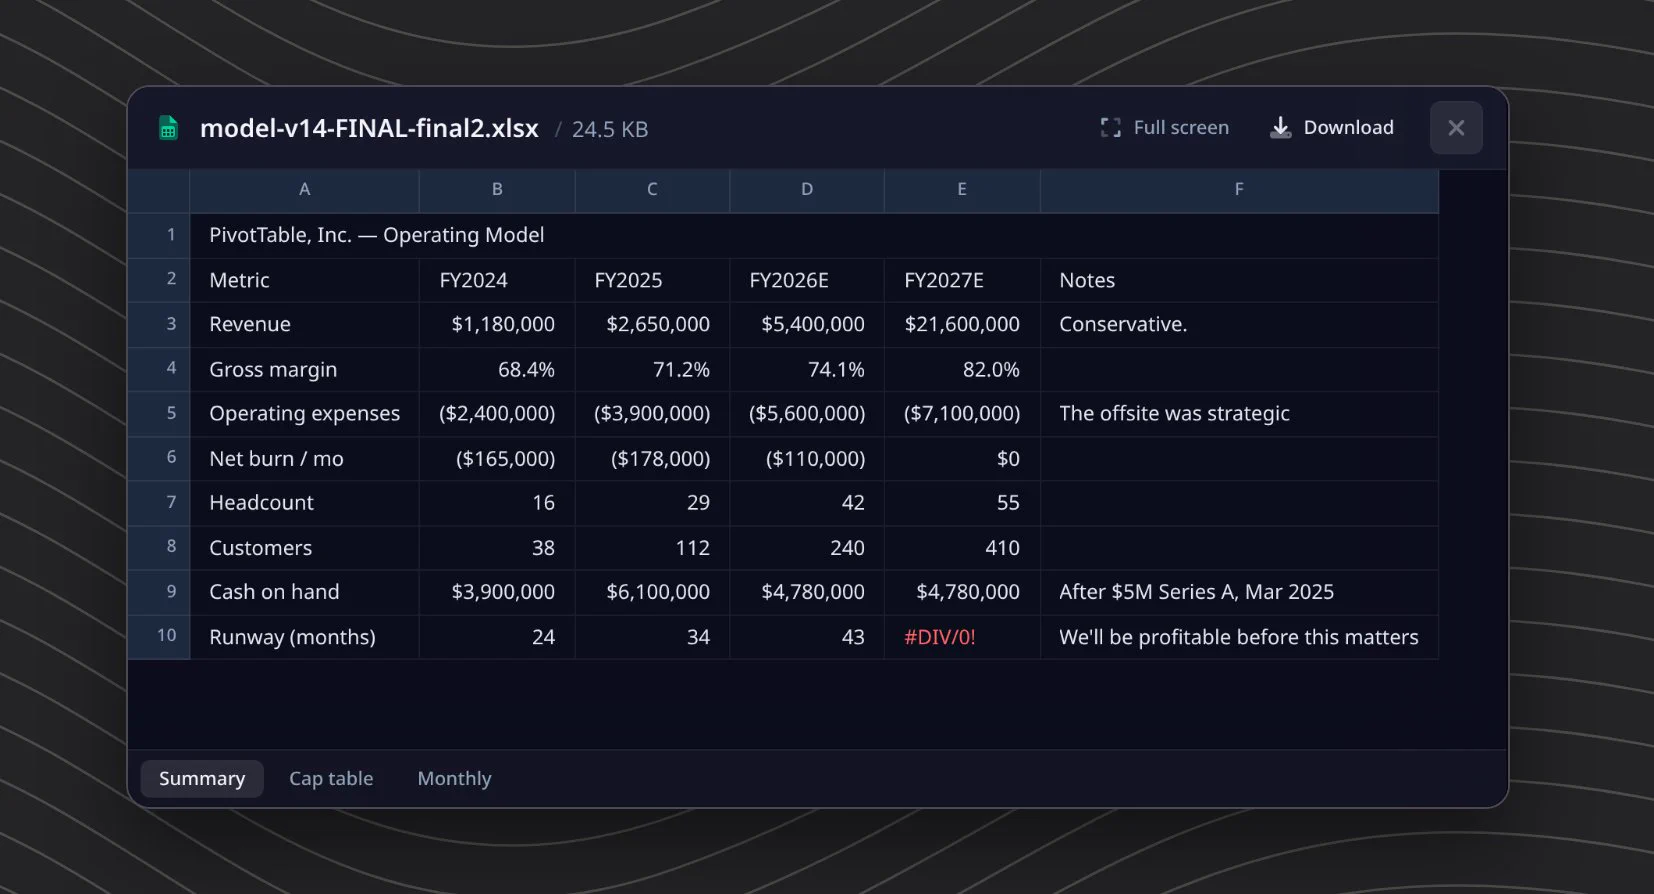Viewport: 1654px width, 894px height.
Task: Select row 9 header
Action: pyautogui.click(x=159, y=592)
